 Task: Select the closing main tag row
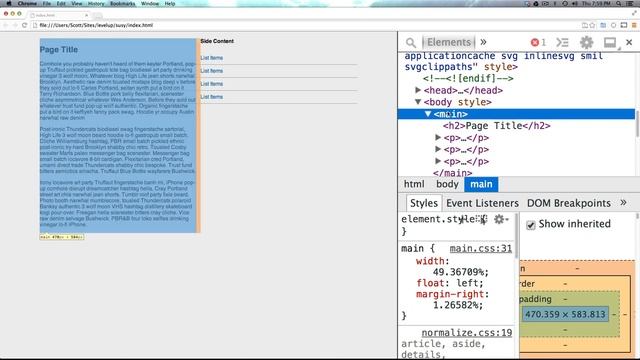(452, 173)
